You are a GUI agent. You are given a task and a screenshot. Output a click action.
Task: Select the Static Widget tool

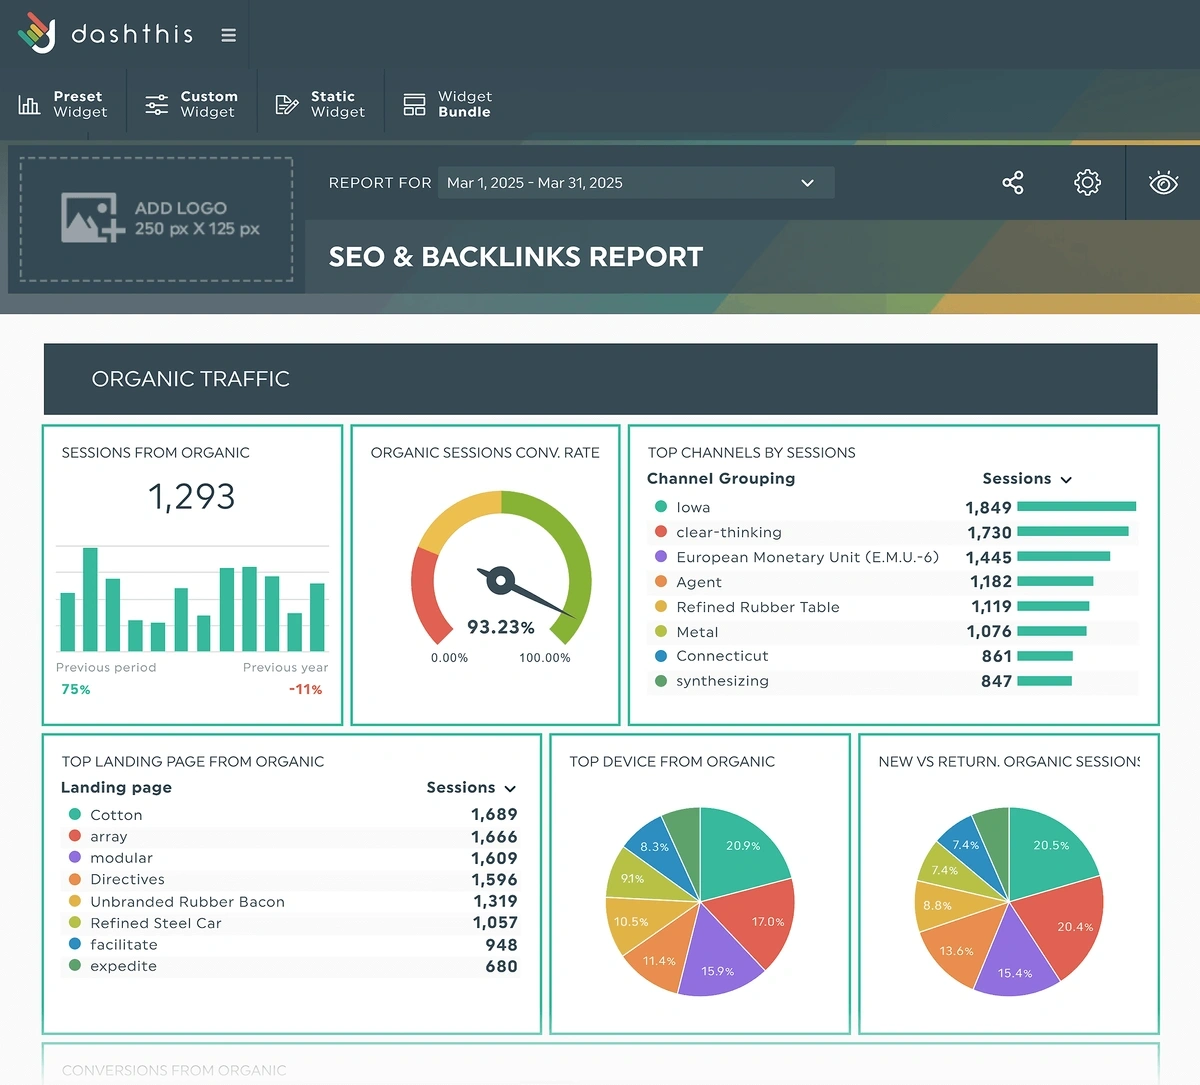coord(320,103)
